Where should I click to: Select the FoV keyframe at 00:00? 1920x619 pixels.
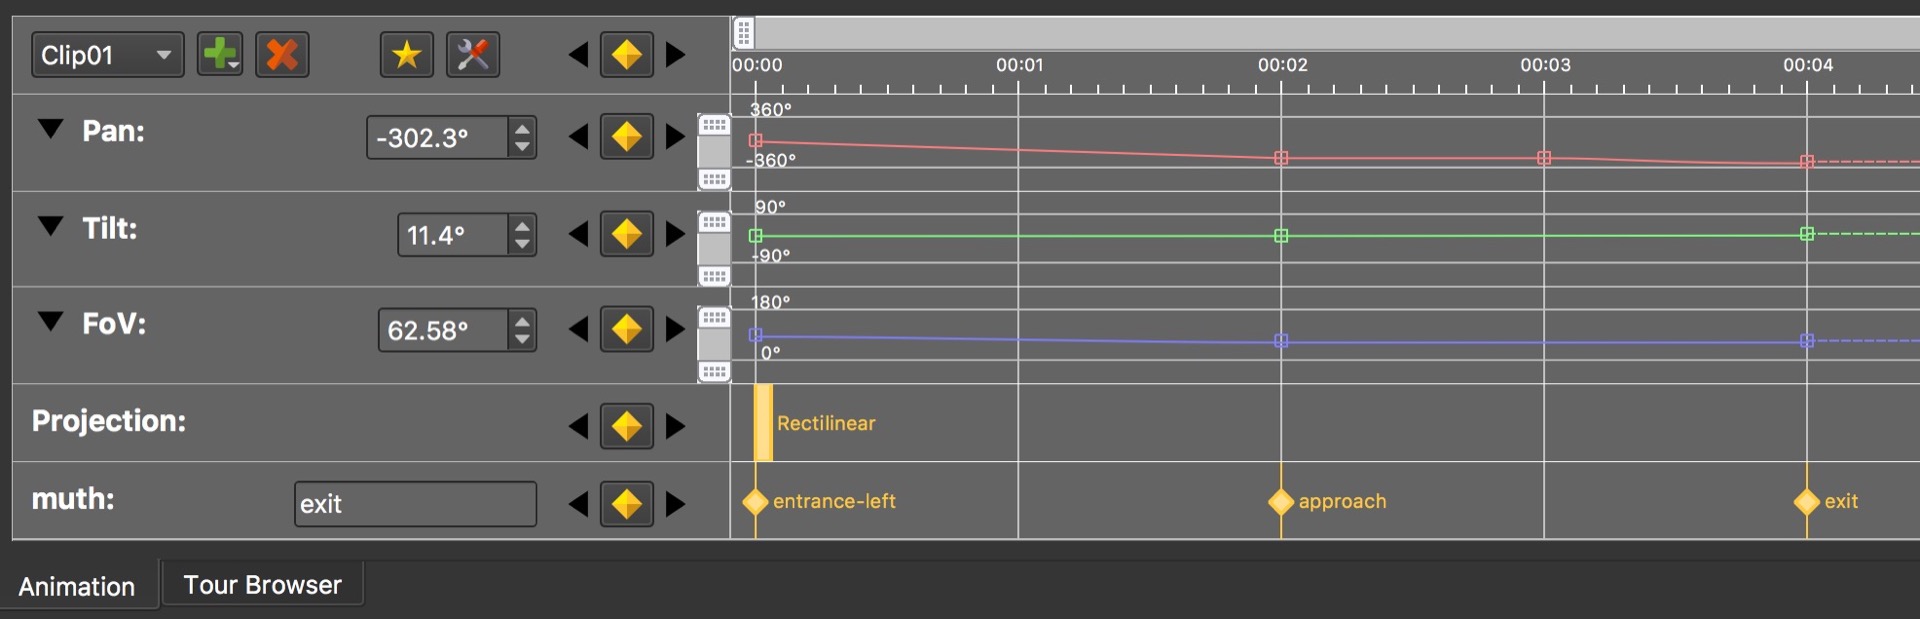(x=756, y=335)
